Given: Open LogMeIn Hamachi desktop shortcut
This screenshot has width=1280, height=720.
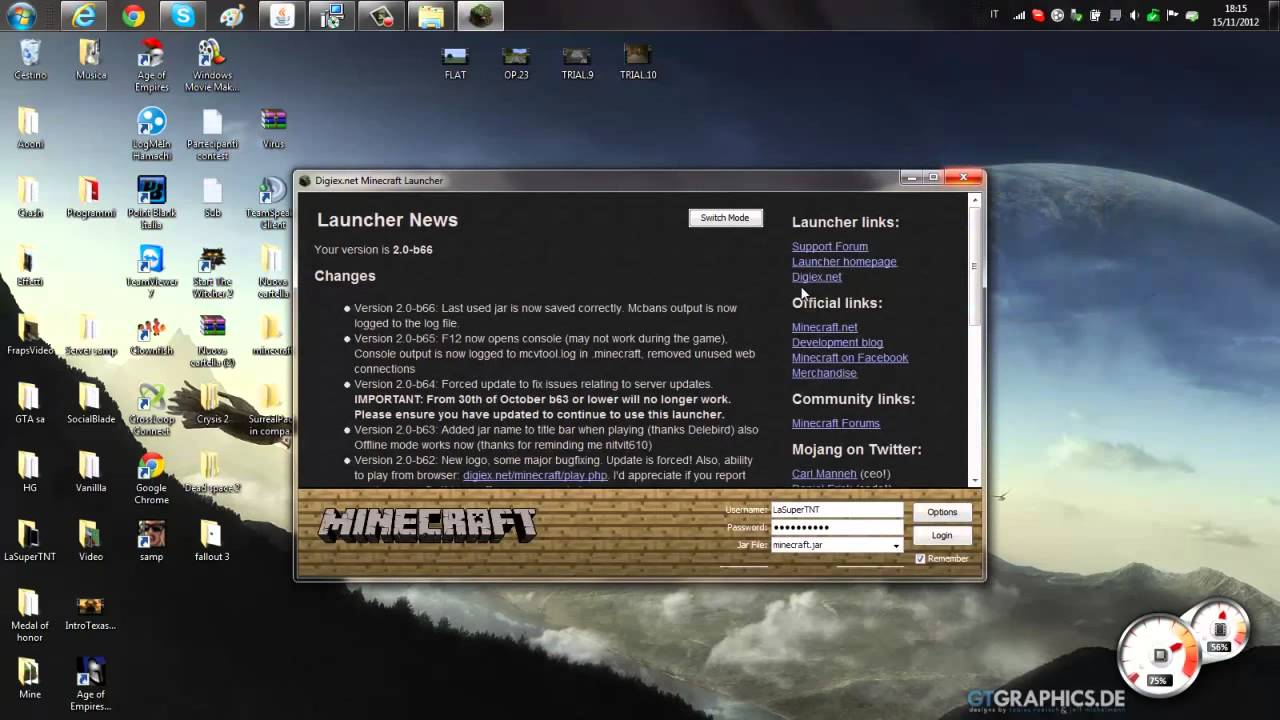Looking at the screenshot, I should coord(151,135).
